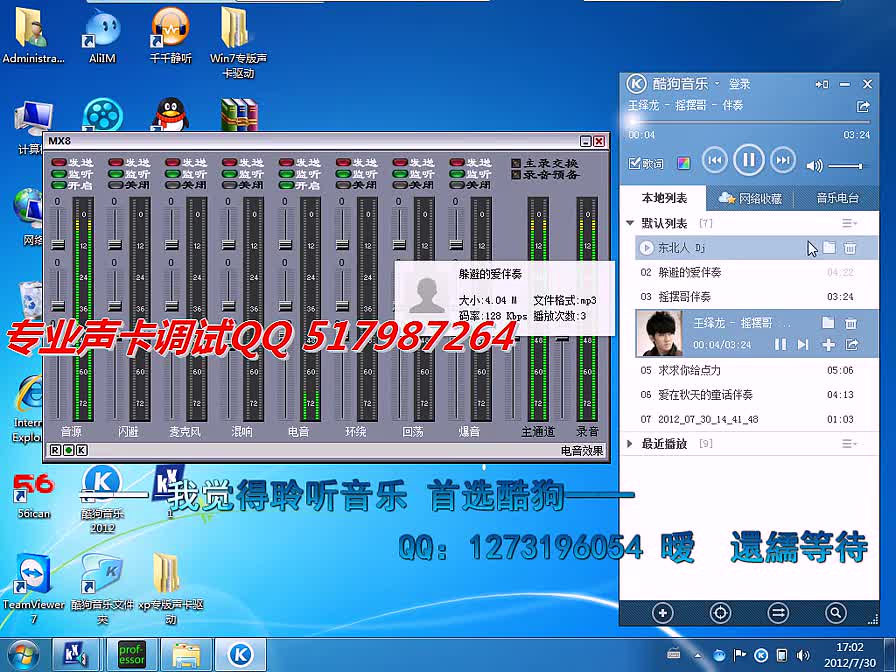The image size is (896, 672).
Task: Click the search magnifier icon at Kugou bottom
Action: [x=835, y=612]
